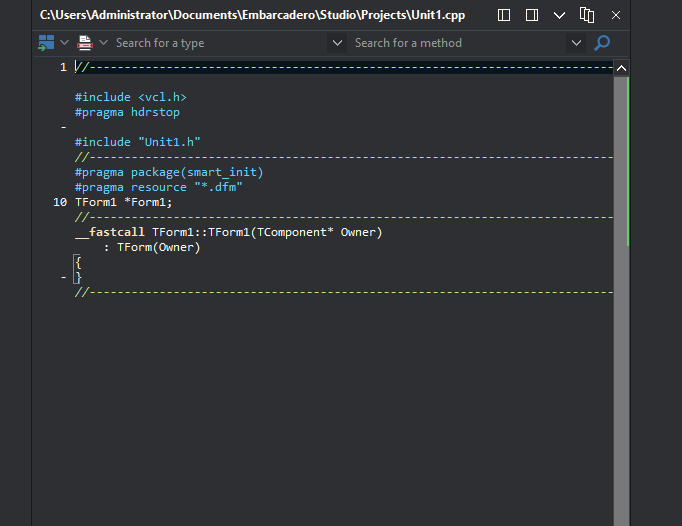682x526 pixels.
Task: Expand the Search for a type dropdown list
Action: point(337,43)
